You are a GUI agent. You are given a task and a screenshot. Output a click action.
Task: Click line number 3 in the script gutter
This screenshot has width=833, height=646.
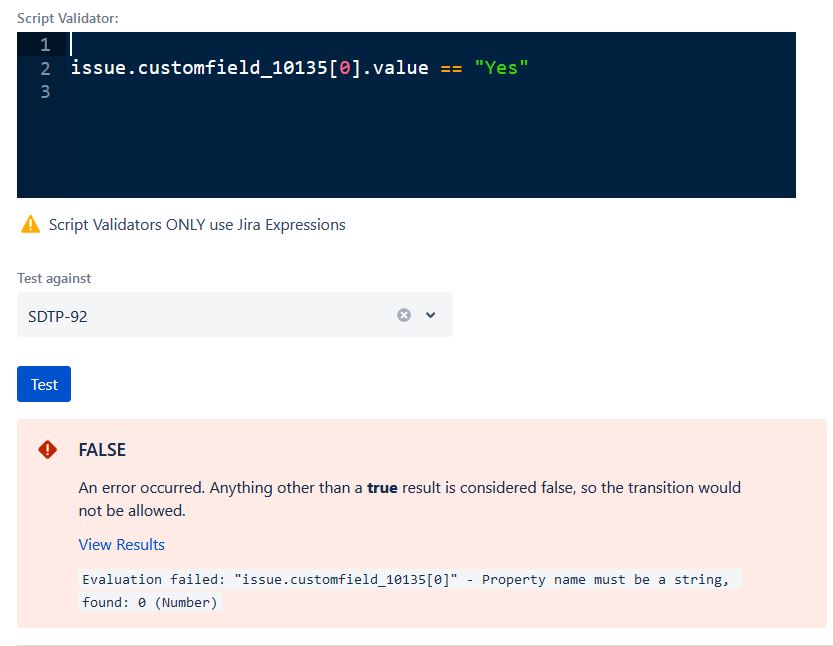pyautogui.click(x=44, y=91)
